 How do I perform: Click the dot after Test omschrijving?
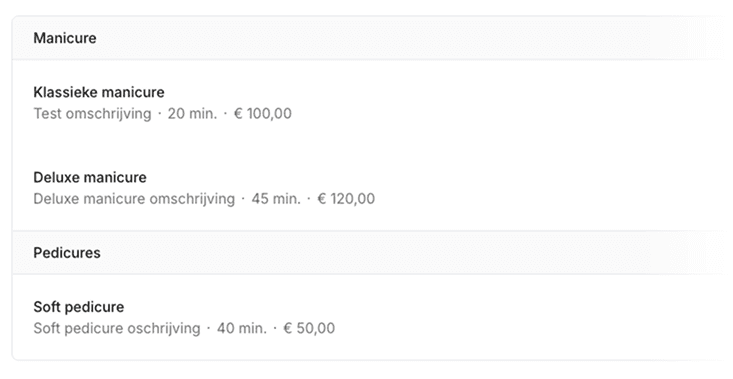tap(159, 114)
